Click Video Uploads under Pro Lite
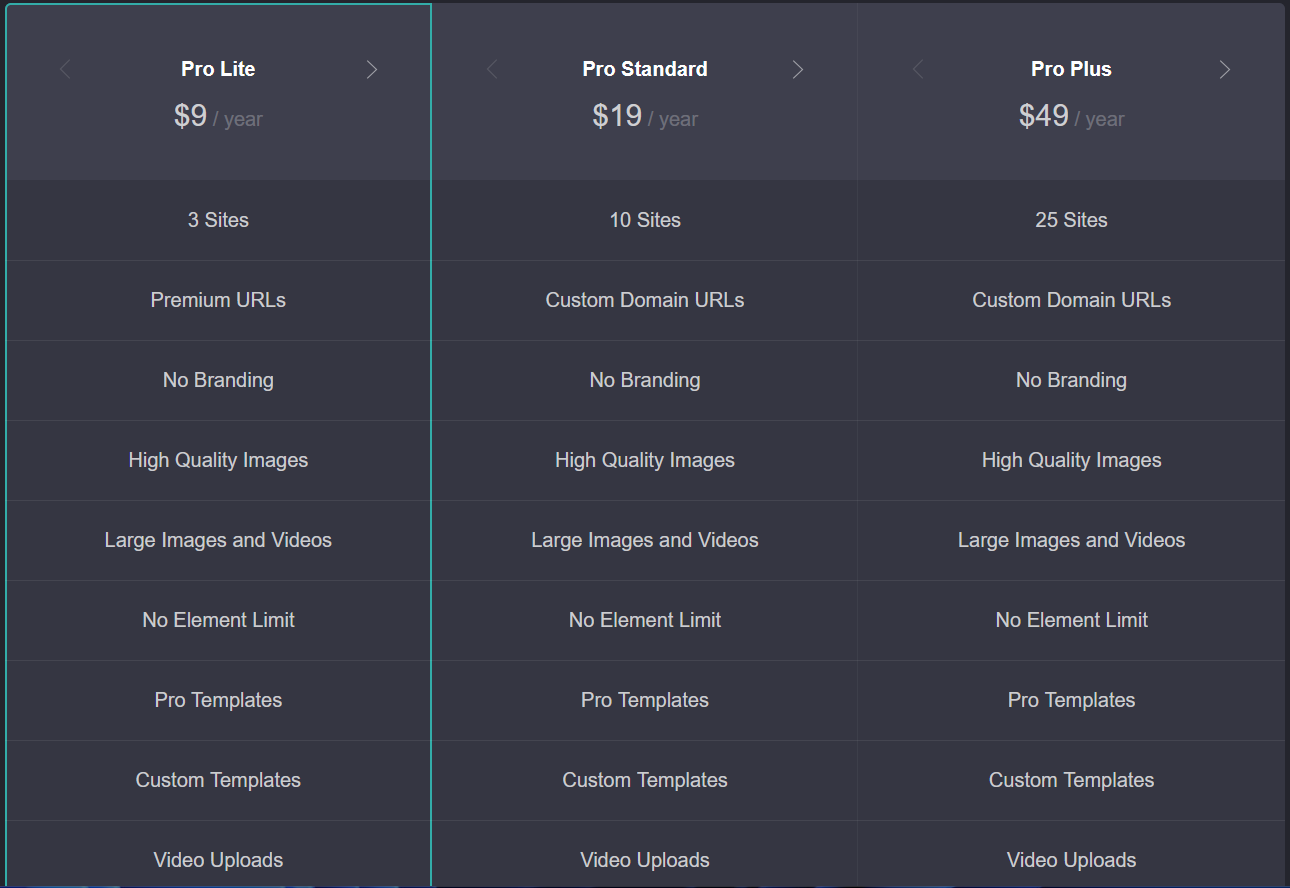1290x888 pixels. tap(218, 860)
